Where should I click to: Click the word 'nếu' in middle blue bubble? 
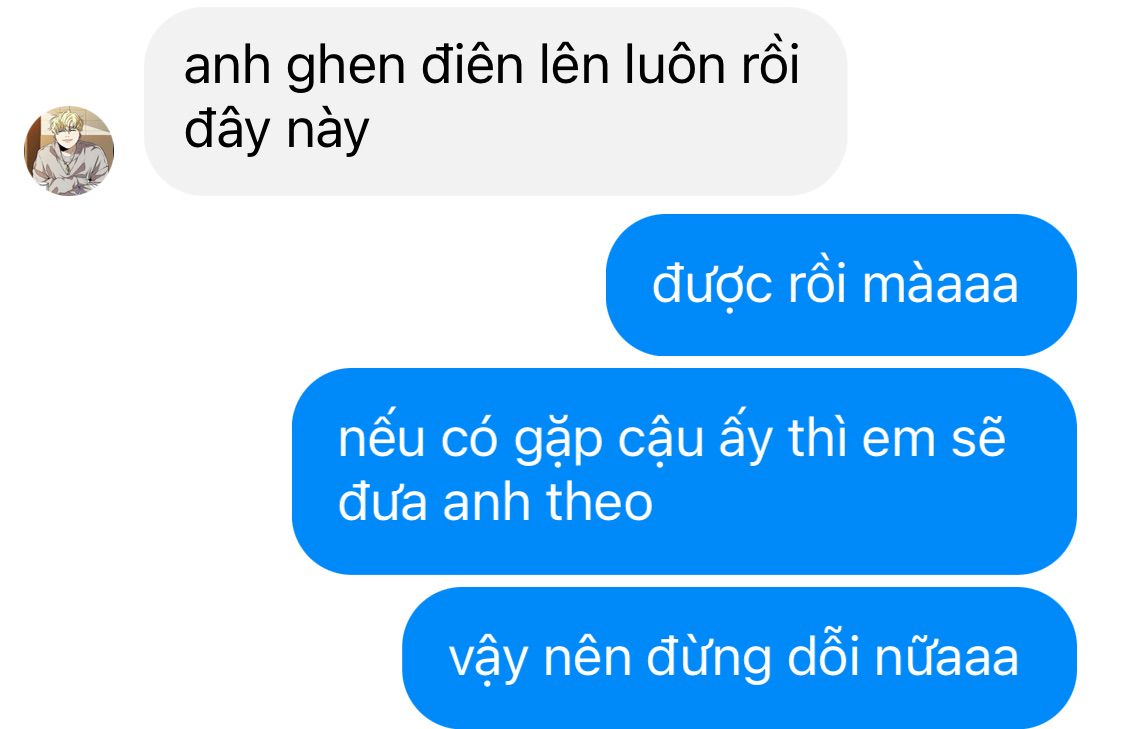[381, 437]
